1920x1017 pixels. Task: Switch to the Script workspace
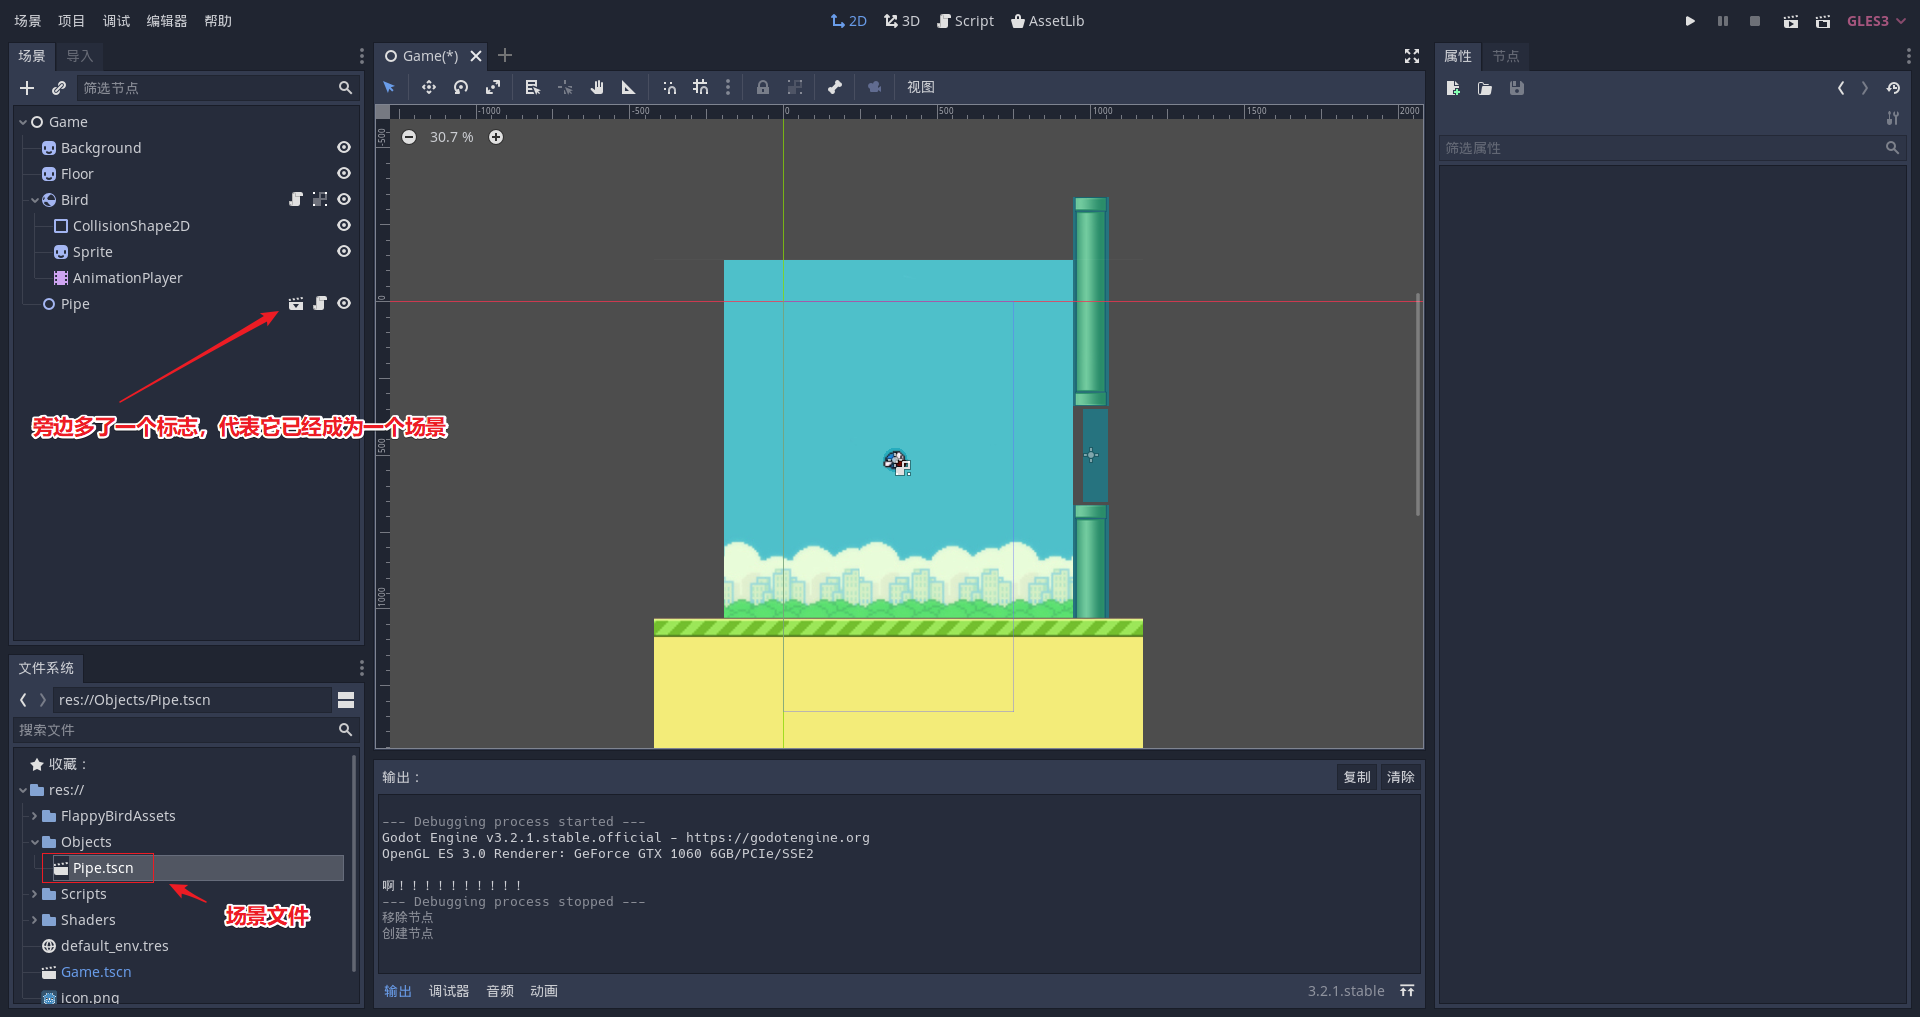(x=965, y=21)
